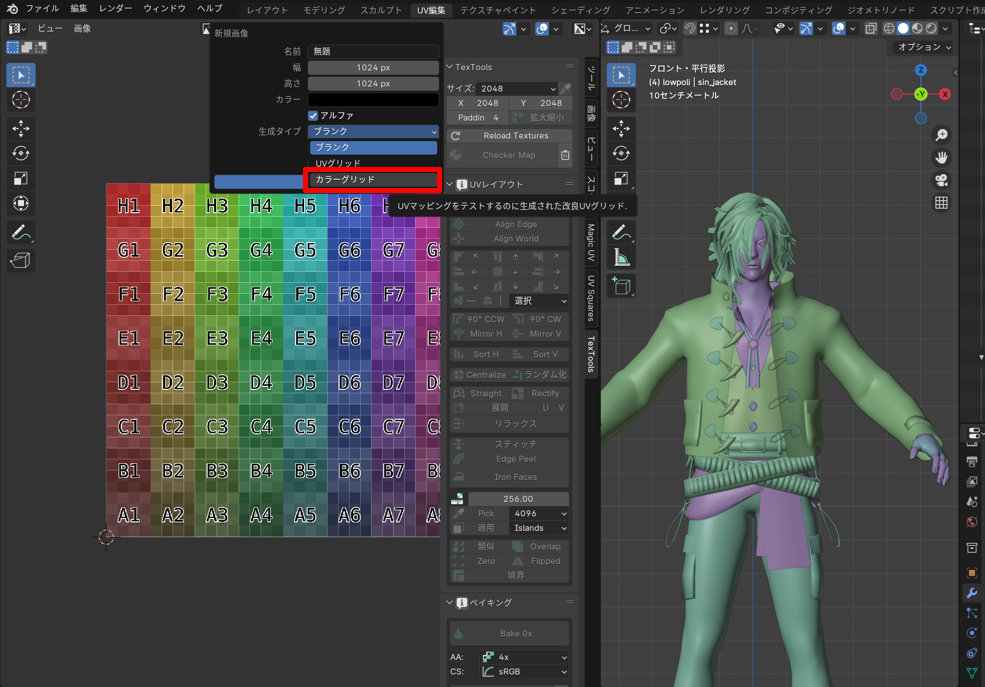Click the Blender logo in menu bar

click(12, 9)
